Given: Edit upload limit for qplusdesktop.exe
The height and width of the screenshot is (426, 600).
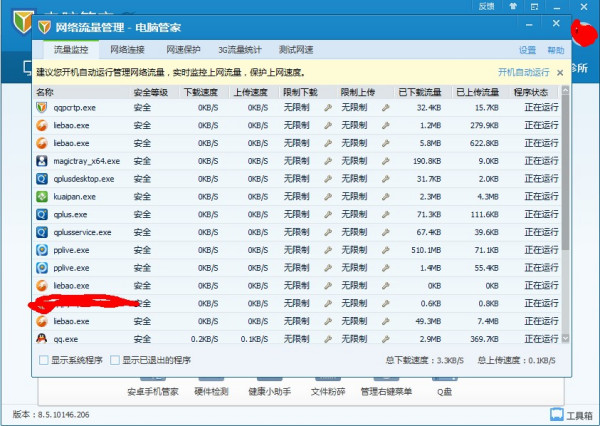Looking at the screenshot, I should click(386, 179).
